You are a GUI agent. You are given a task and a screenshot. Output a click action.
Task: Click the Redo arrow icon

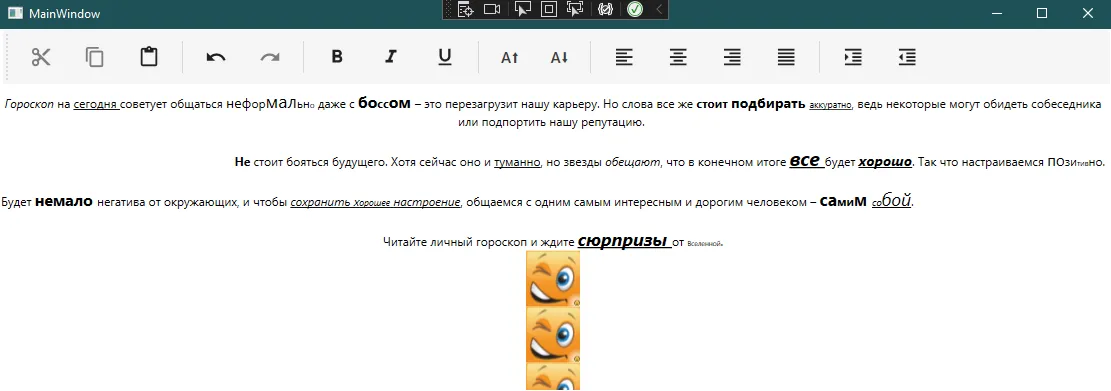[270, 57]
